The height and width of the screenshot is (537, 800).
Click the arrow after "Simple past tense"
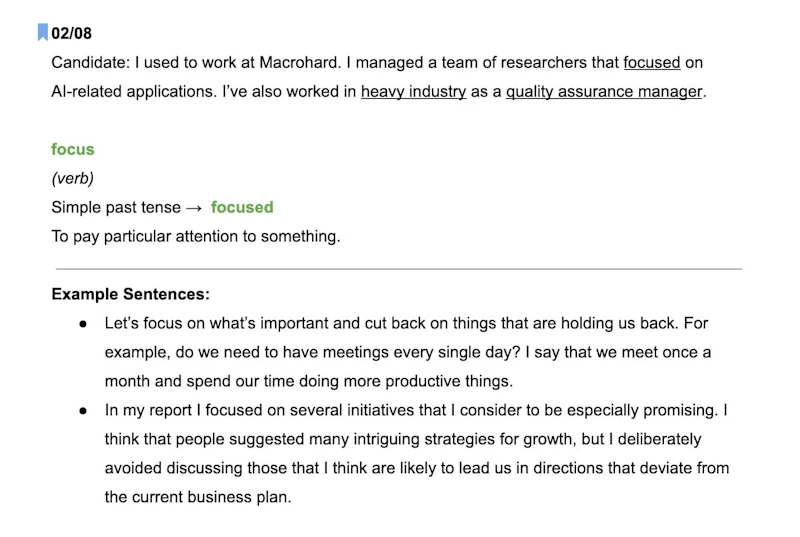click(193, 208)
